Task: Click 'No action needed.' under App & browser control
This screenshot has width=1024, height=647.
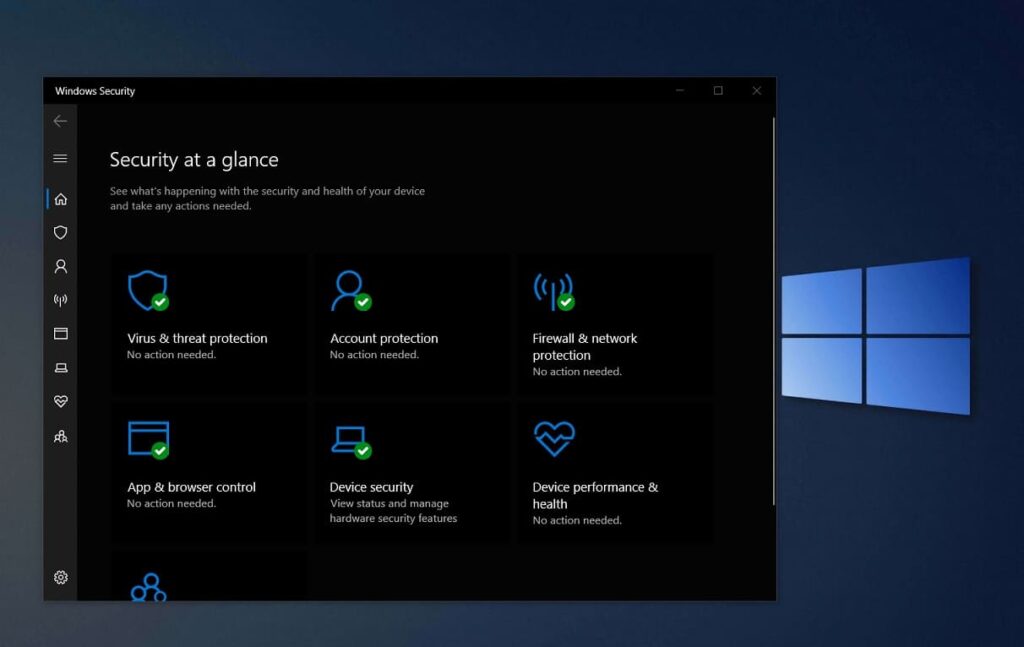Action: click(171, 503)
